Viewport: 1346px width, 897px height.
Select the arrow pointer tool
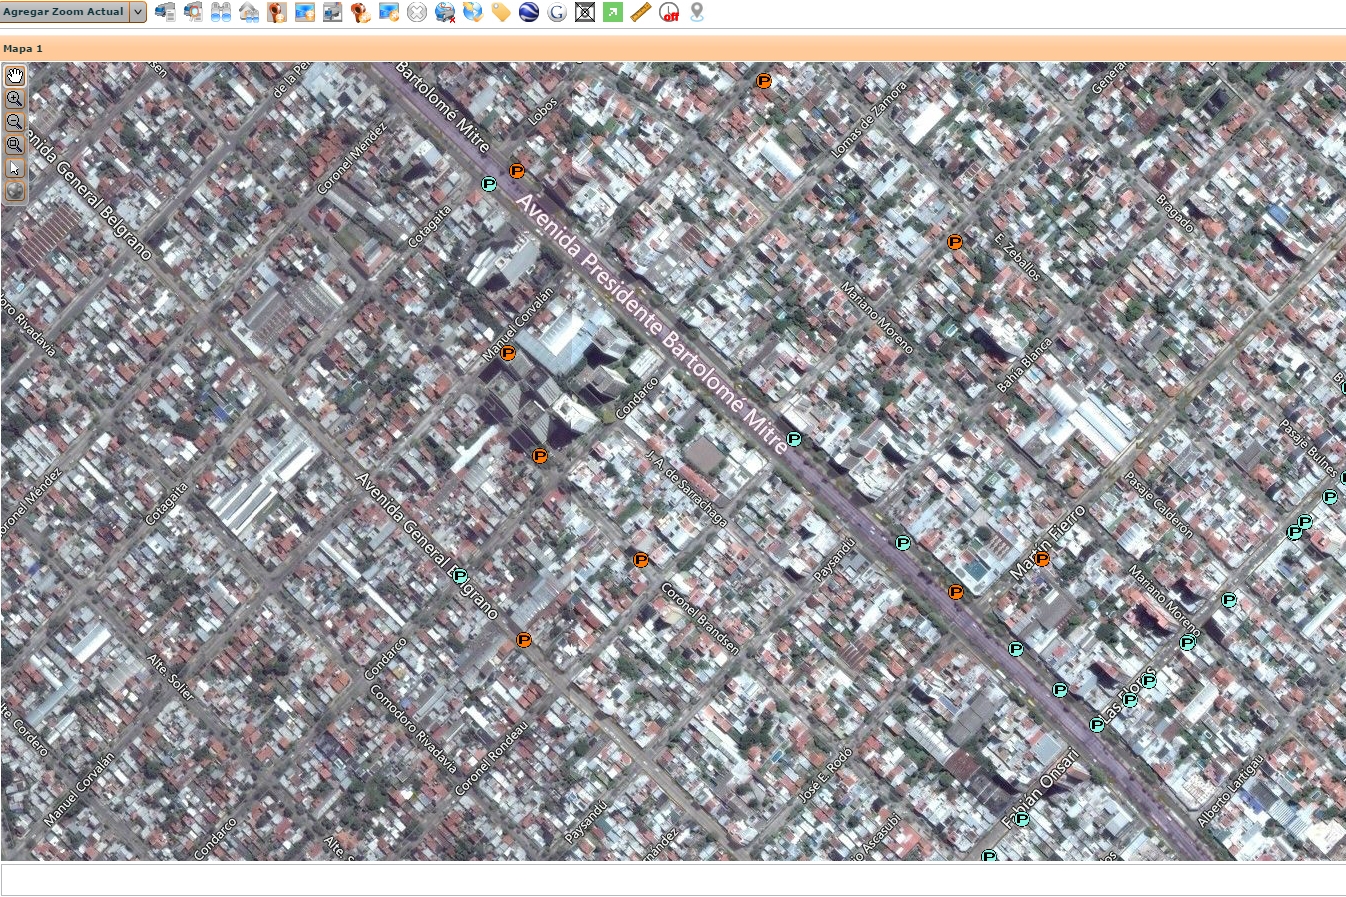click(15, 168)
